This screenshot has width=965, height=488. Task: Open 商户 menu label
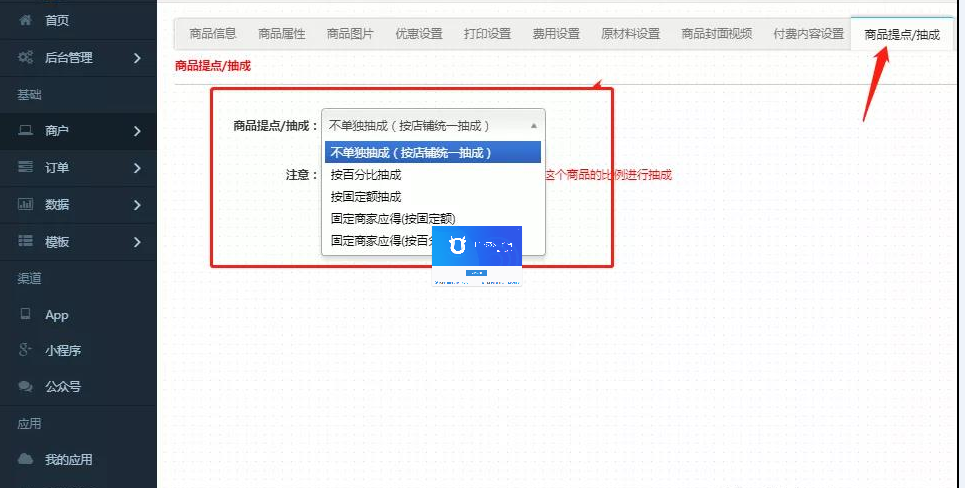tap(57, 131)
